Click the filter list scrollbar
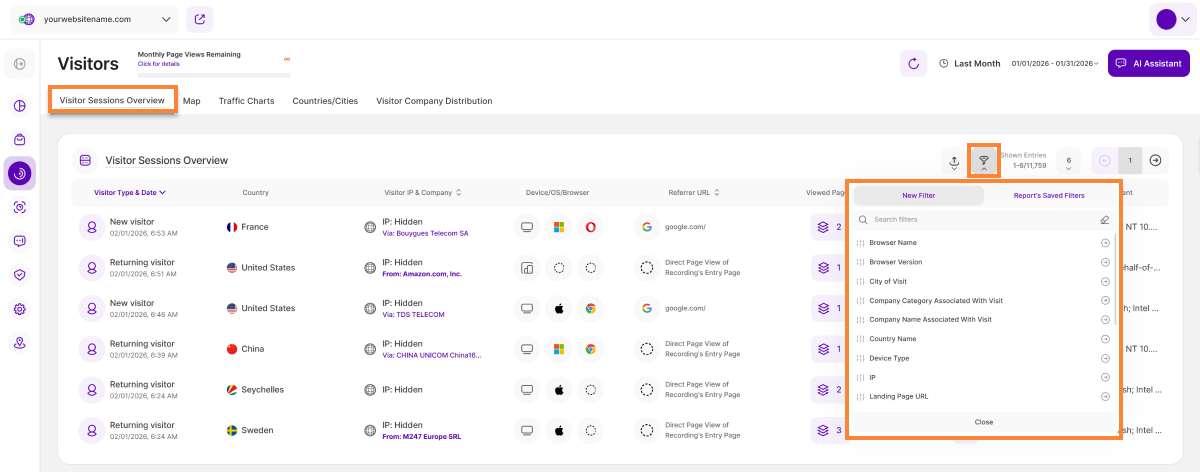This screenshot has width=1200, height=472. pos(1116,290)
